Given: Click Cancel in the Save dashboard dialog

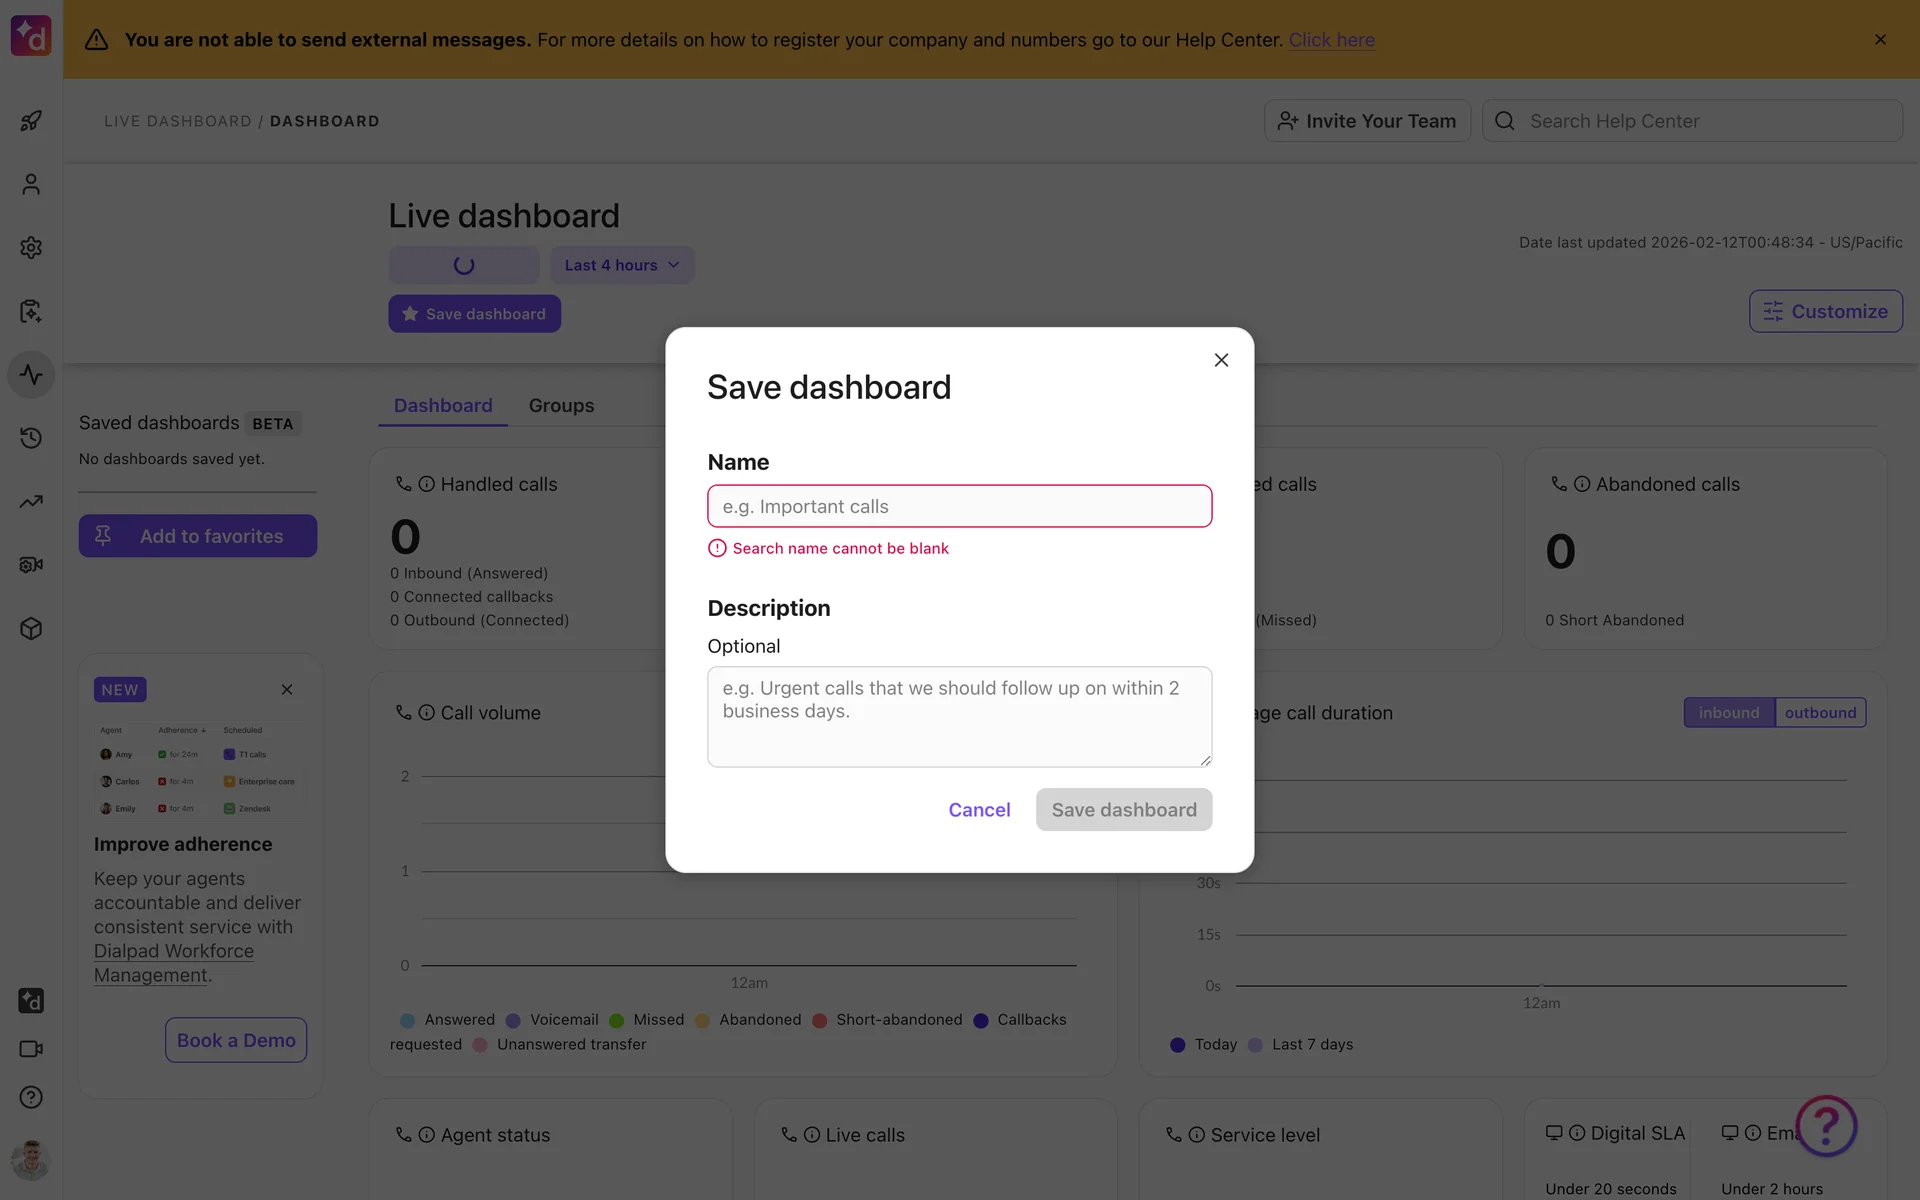Looking at the screenshot, I should point(979,810).
